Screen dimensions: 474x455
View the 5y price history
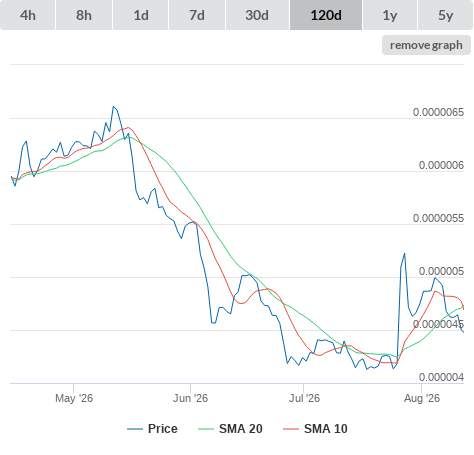tap(446, 15)
